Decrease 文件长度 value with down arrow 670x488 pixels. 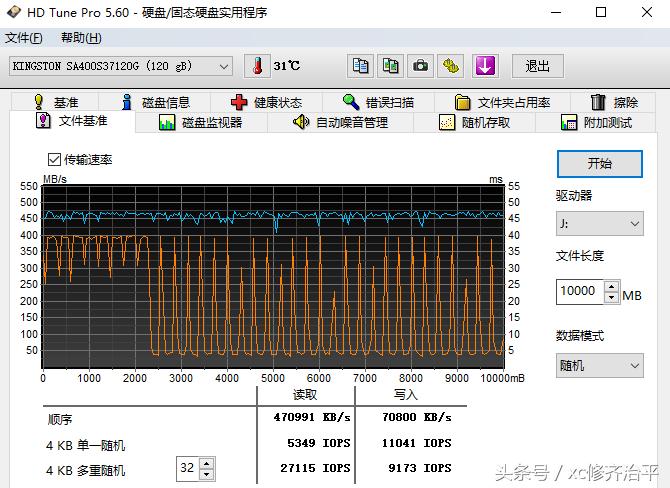[x=612, y=297]
